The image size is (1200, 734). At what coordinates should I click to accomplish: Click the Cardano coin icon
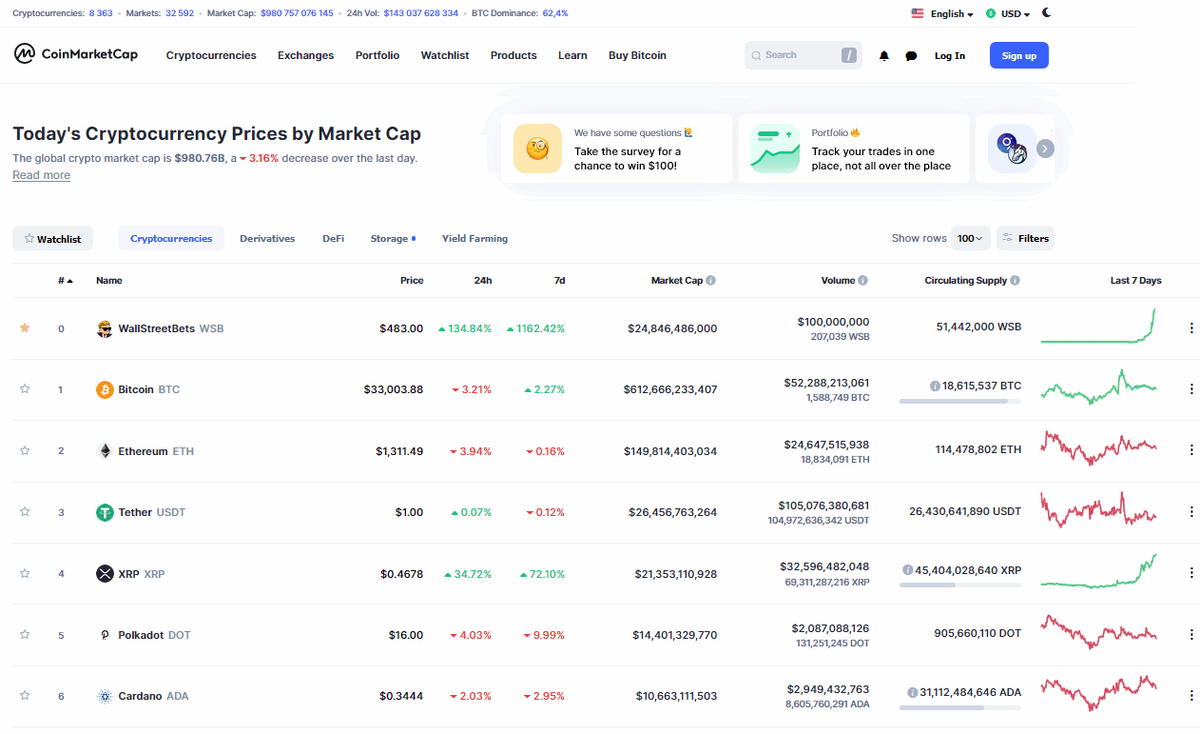(104, 696)
